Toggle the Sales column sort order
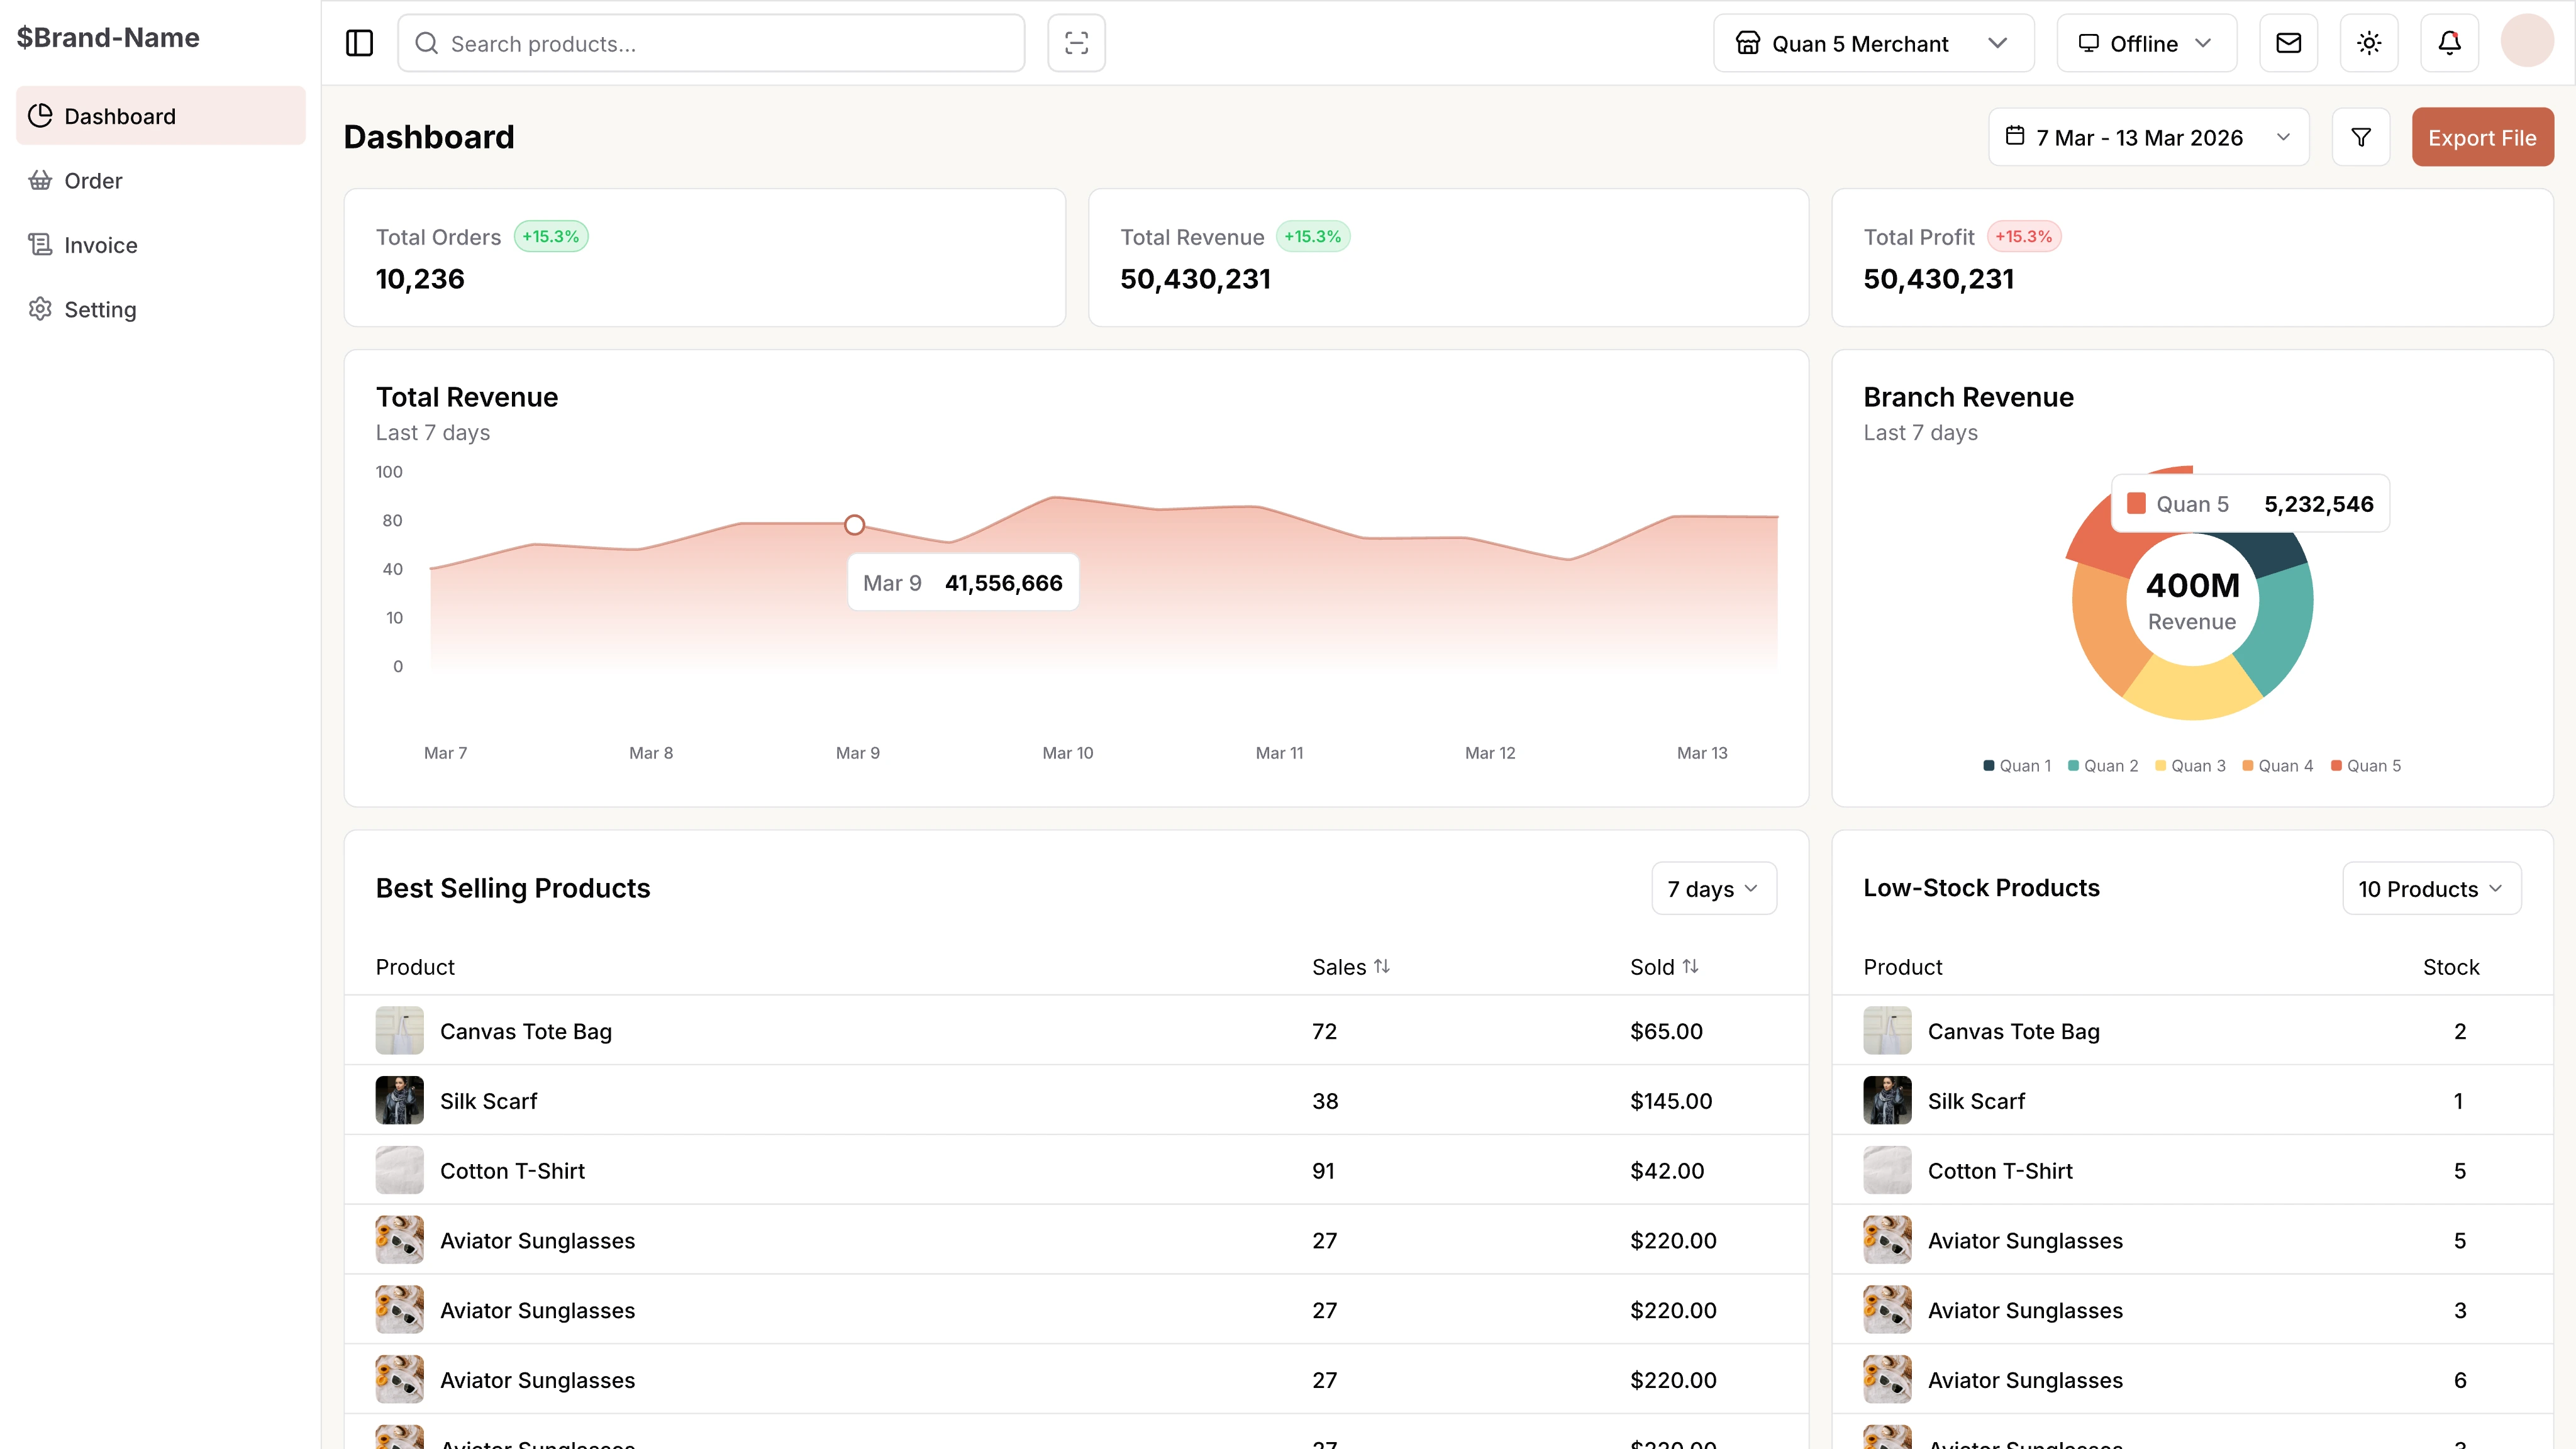 pos(1382,966)
